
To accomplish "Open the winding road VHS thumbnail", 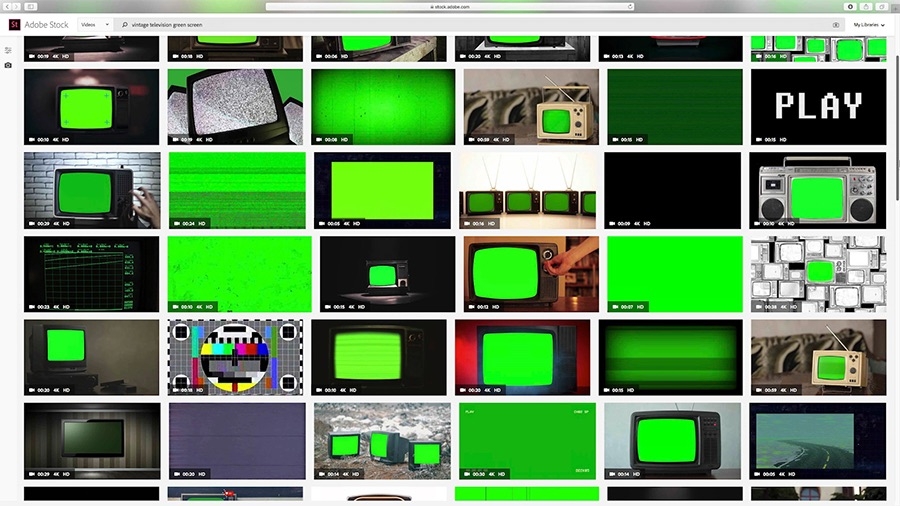I will (818, 441).
